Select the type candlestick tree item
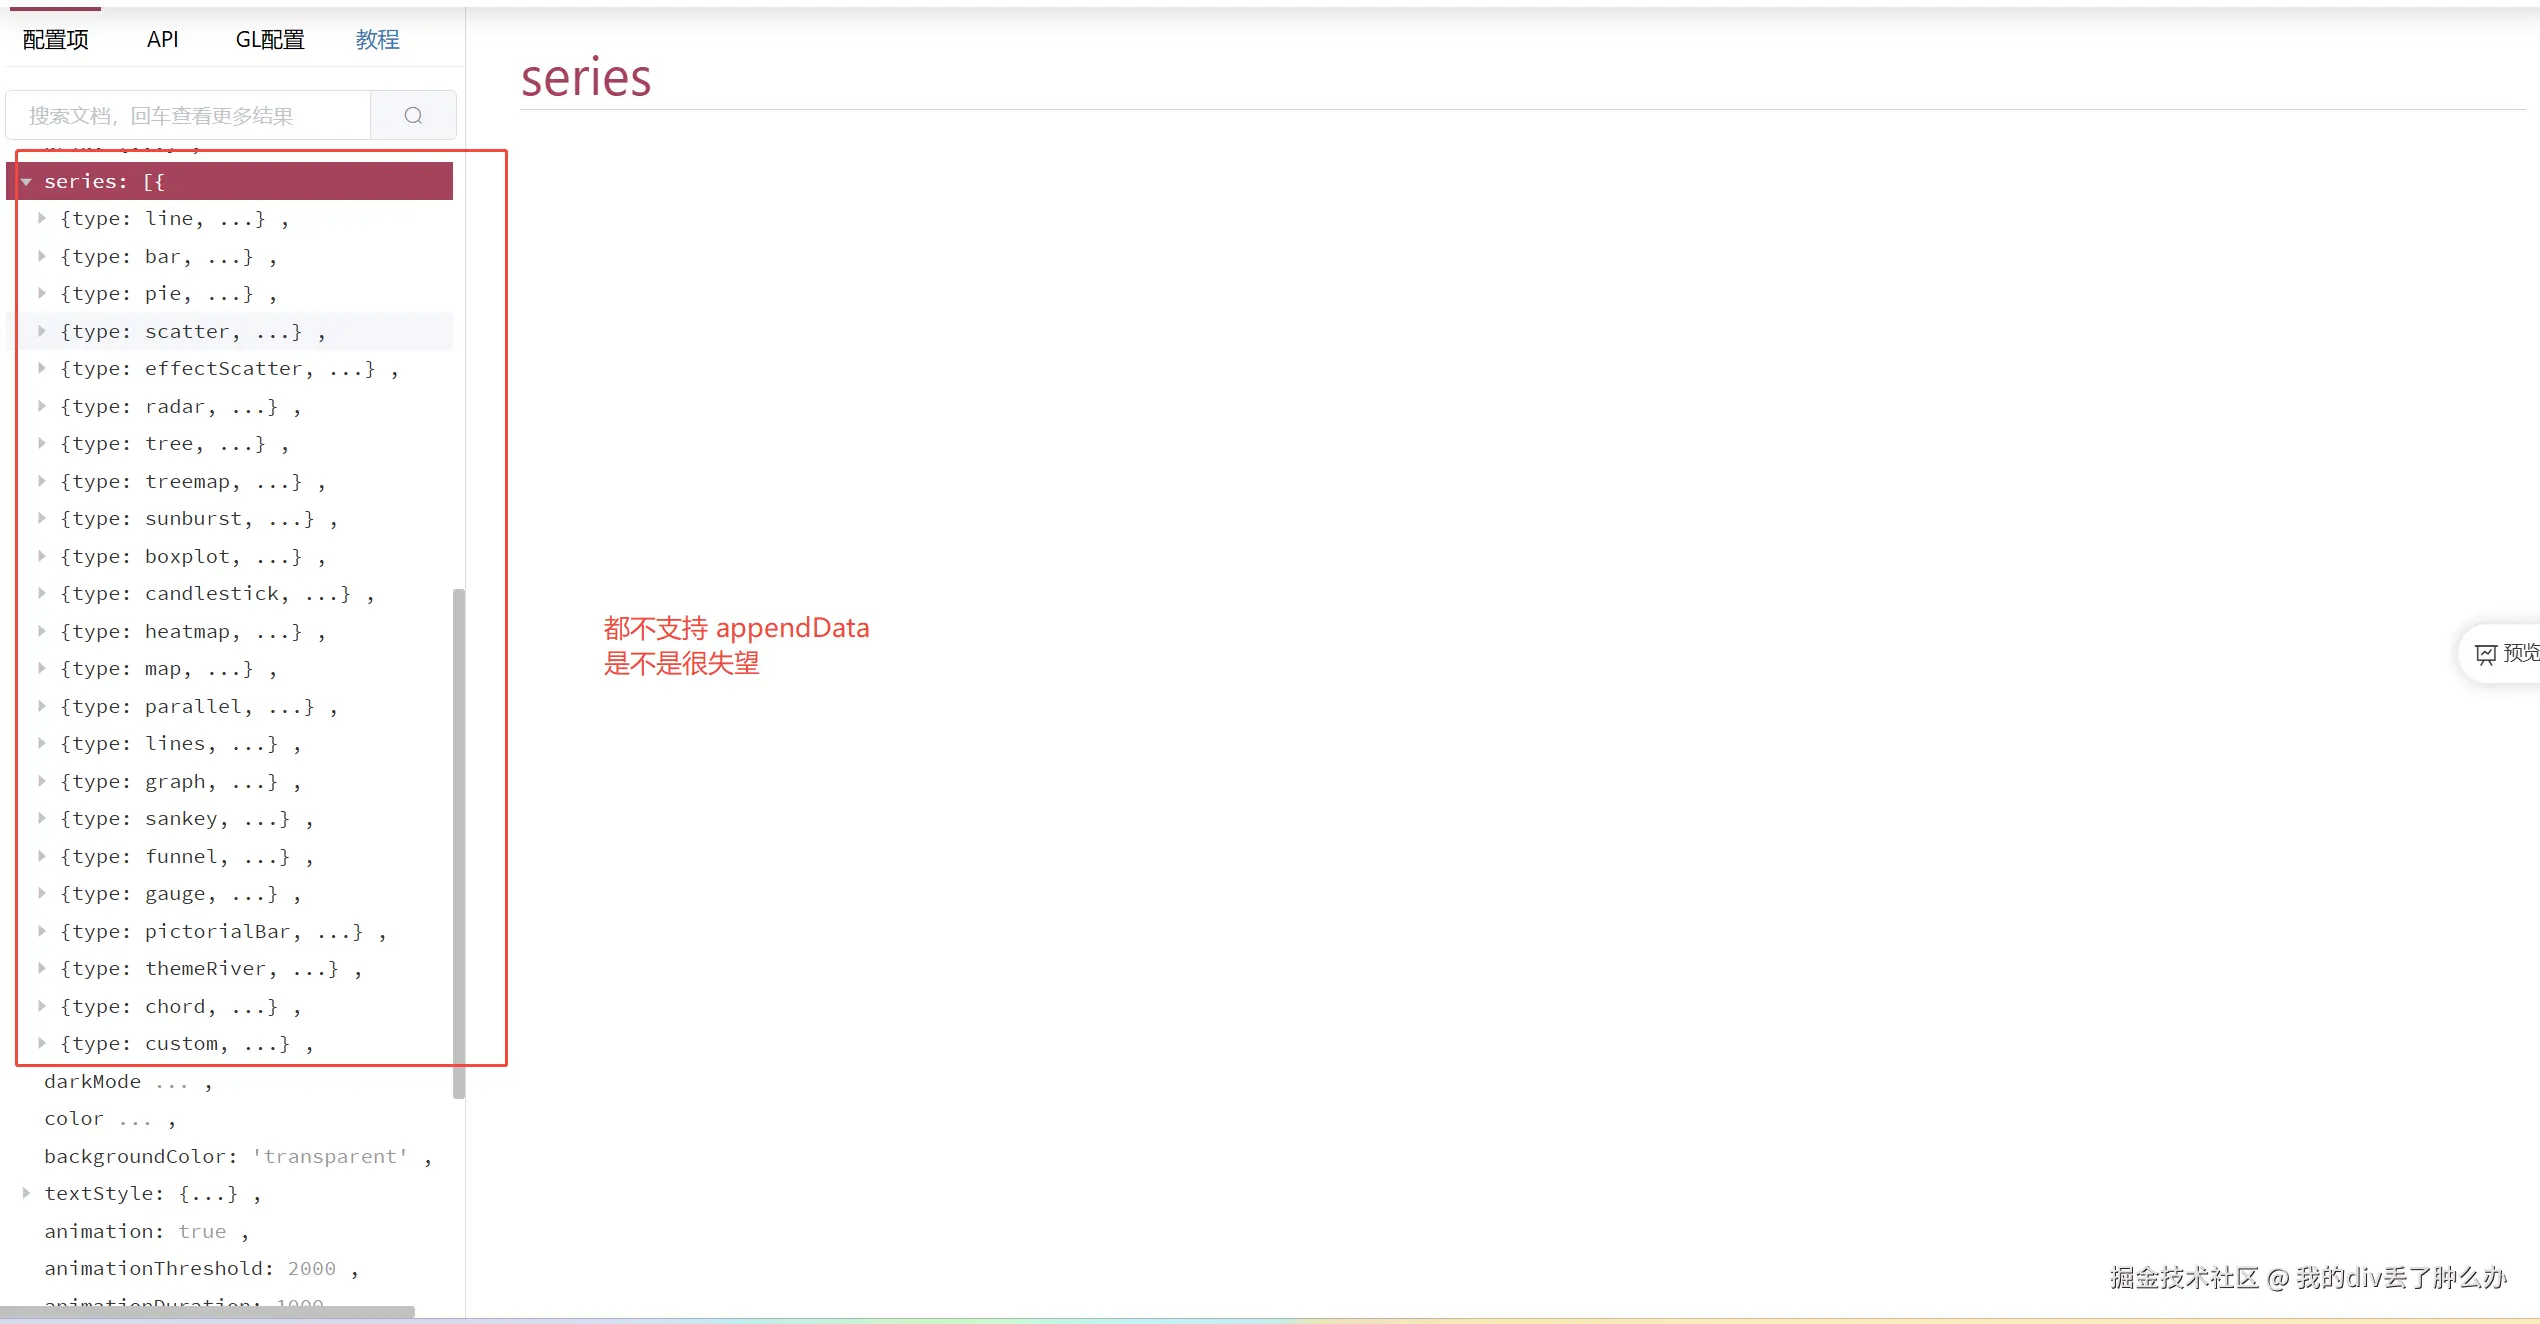 tap(205, 594)
